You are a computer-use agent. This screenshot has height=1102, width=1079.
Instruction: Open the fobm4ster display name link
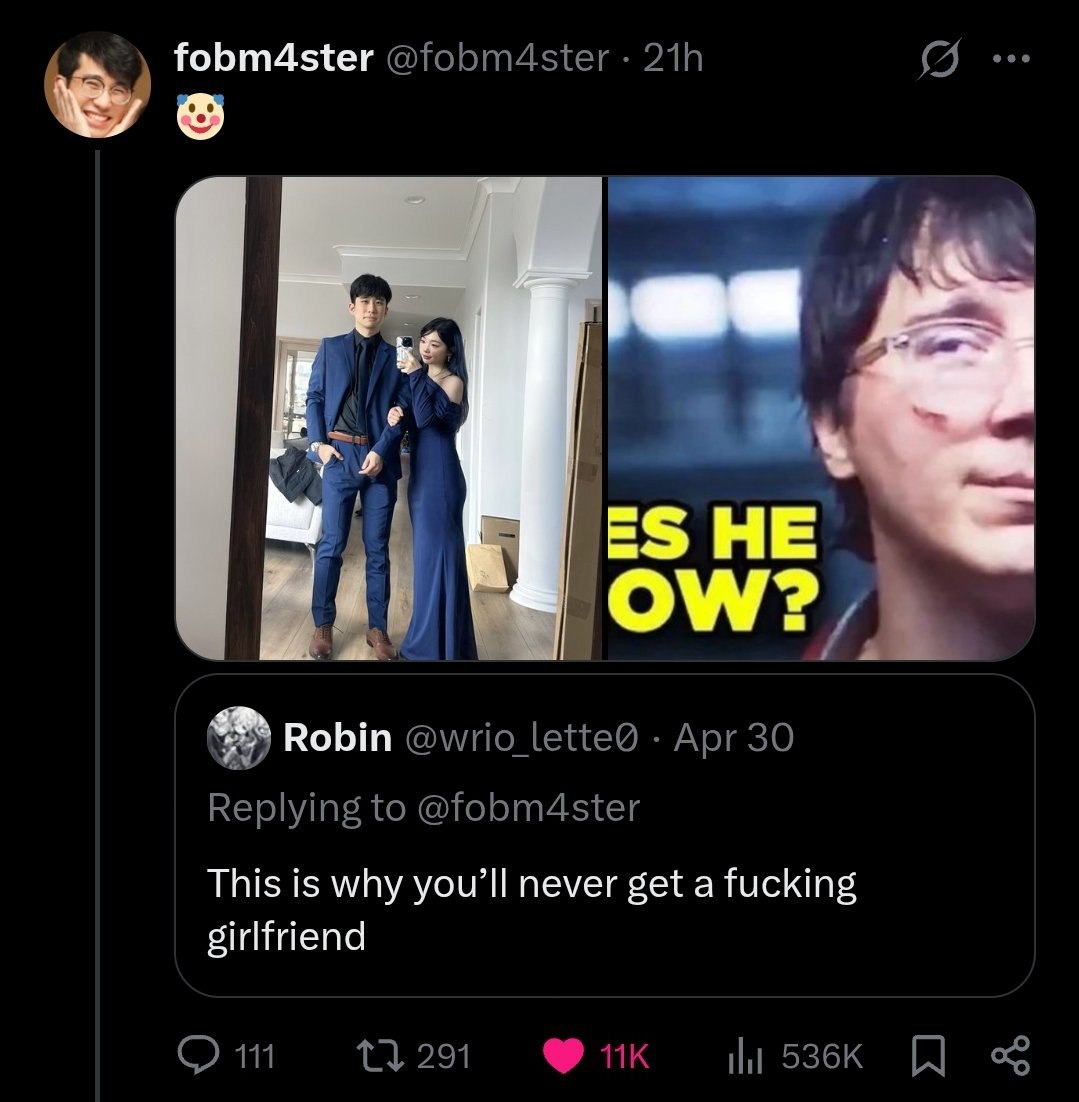coord(273,58)
